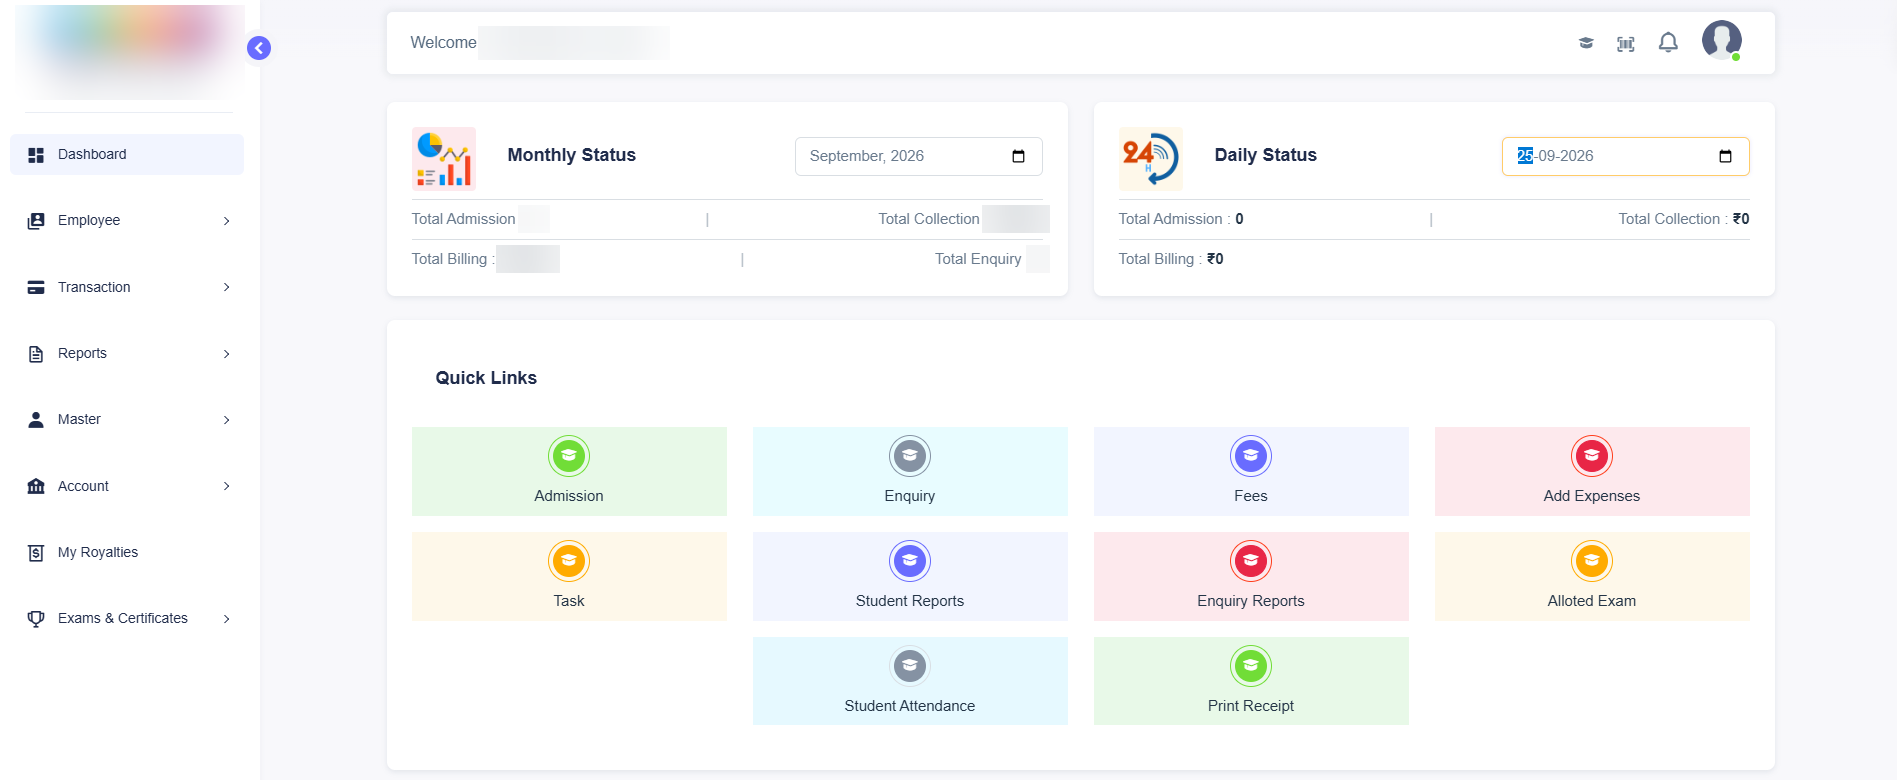This screenshot has height=780, width=1897.
Task: Click the September, 2026 month field
Action: point(918,156)
